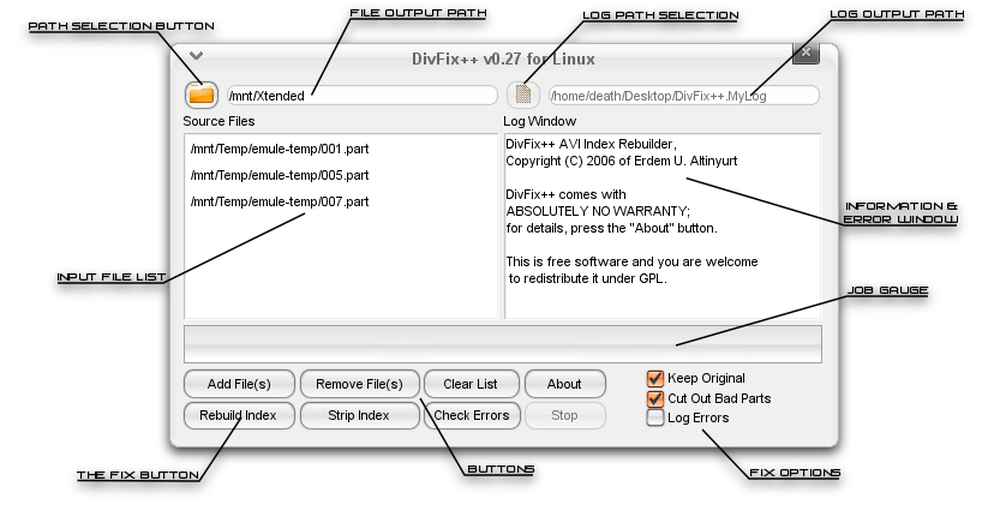Screen dimensions: 1000x512
Task: Click the Add File(s) button
Action: coord(239,384)
